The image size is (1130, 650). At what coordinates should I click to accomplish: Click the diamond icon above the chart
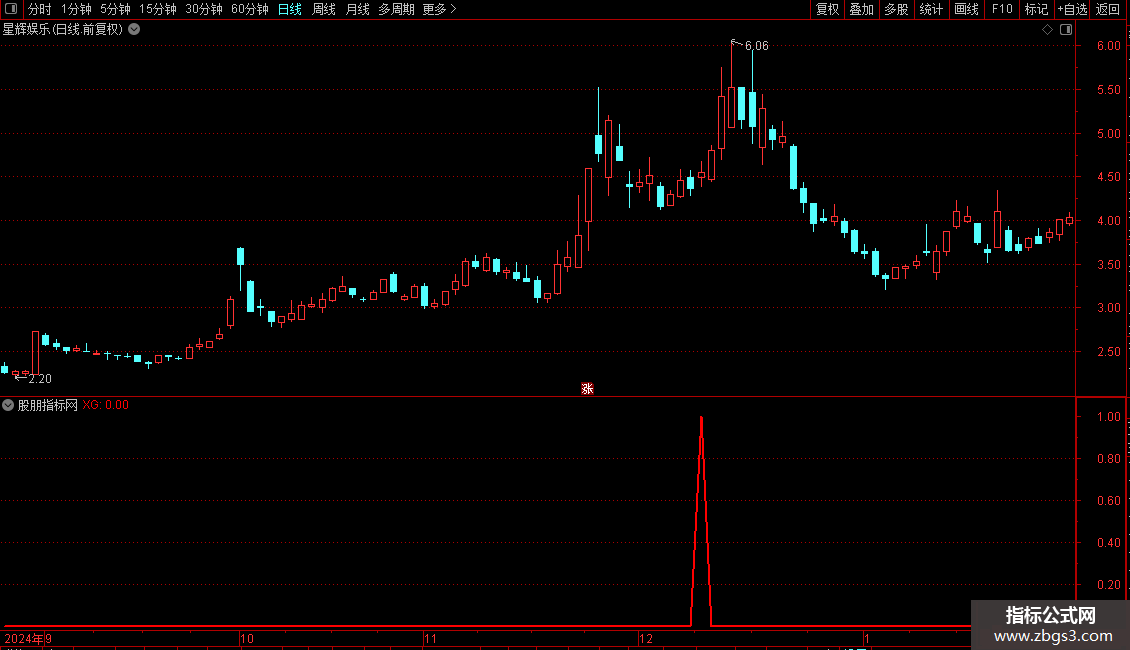(1047, 30)
